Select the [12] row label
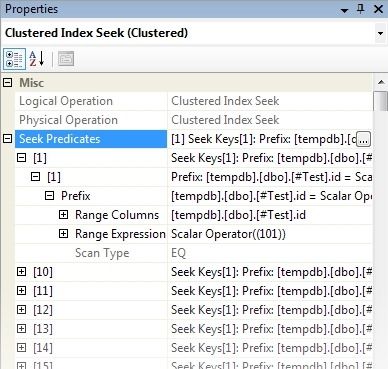The image size is (388, 369). (x=43, y=310)
